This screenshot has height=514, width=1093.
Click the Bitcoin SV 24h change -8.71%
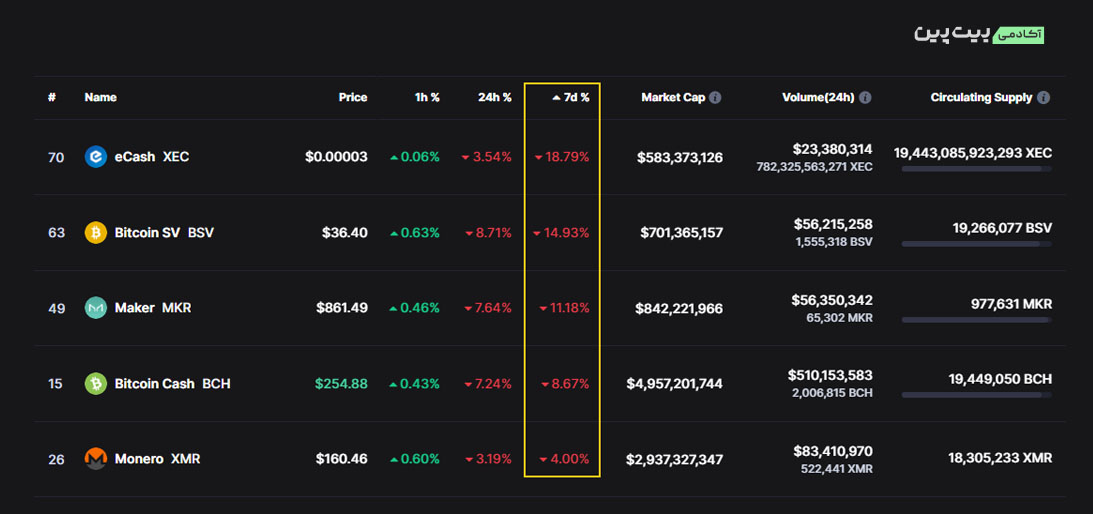tap(489, 233)
